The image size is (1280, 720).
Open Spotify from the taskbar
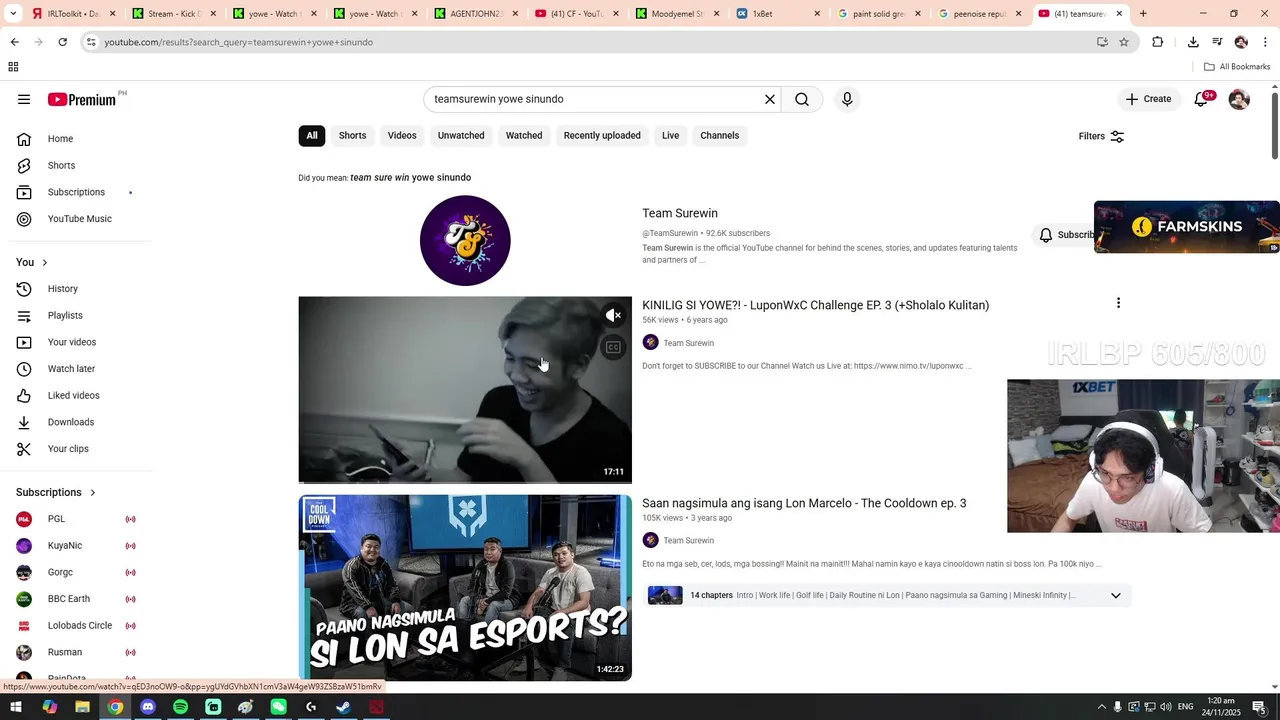pyautogui.click(x=180, y=707)
